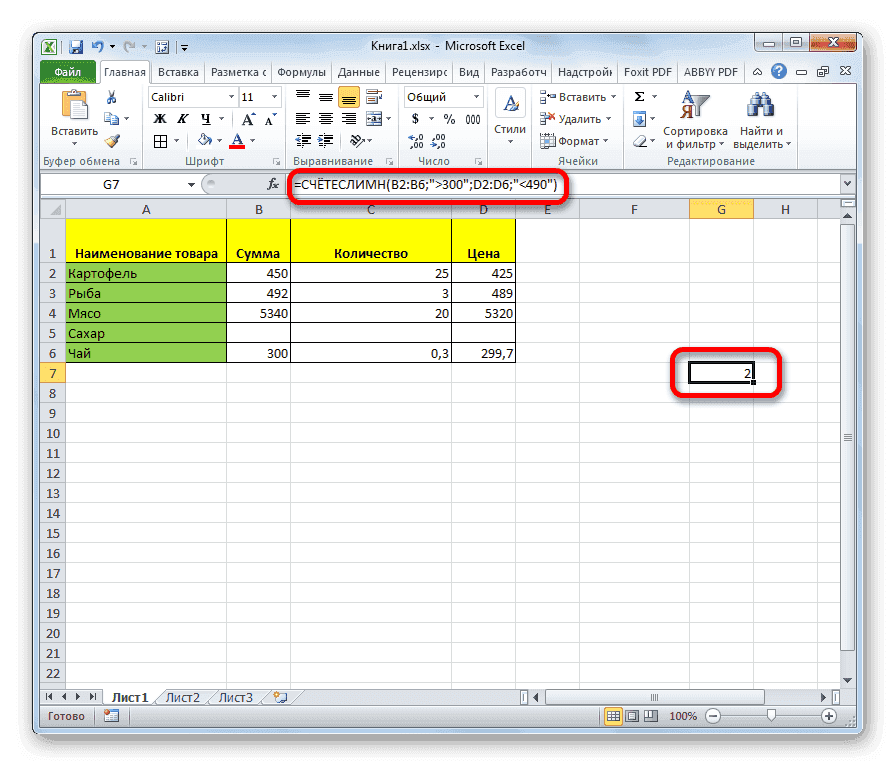
Task: Toggle italic formatting (К)
Action: pyautogui.click(x=180, y=118)
